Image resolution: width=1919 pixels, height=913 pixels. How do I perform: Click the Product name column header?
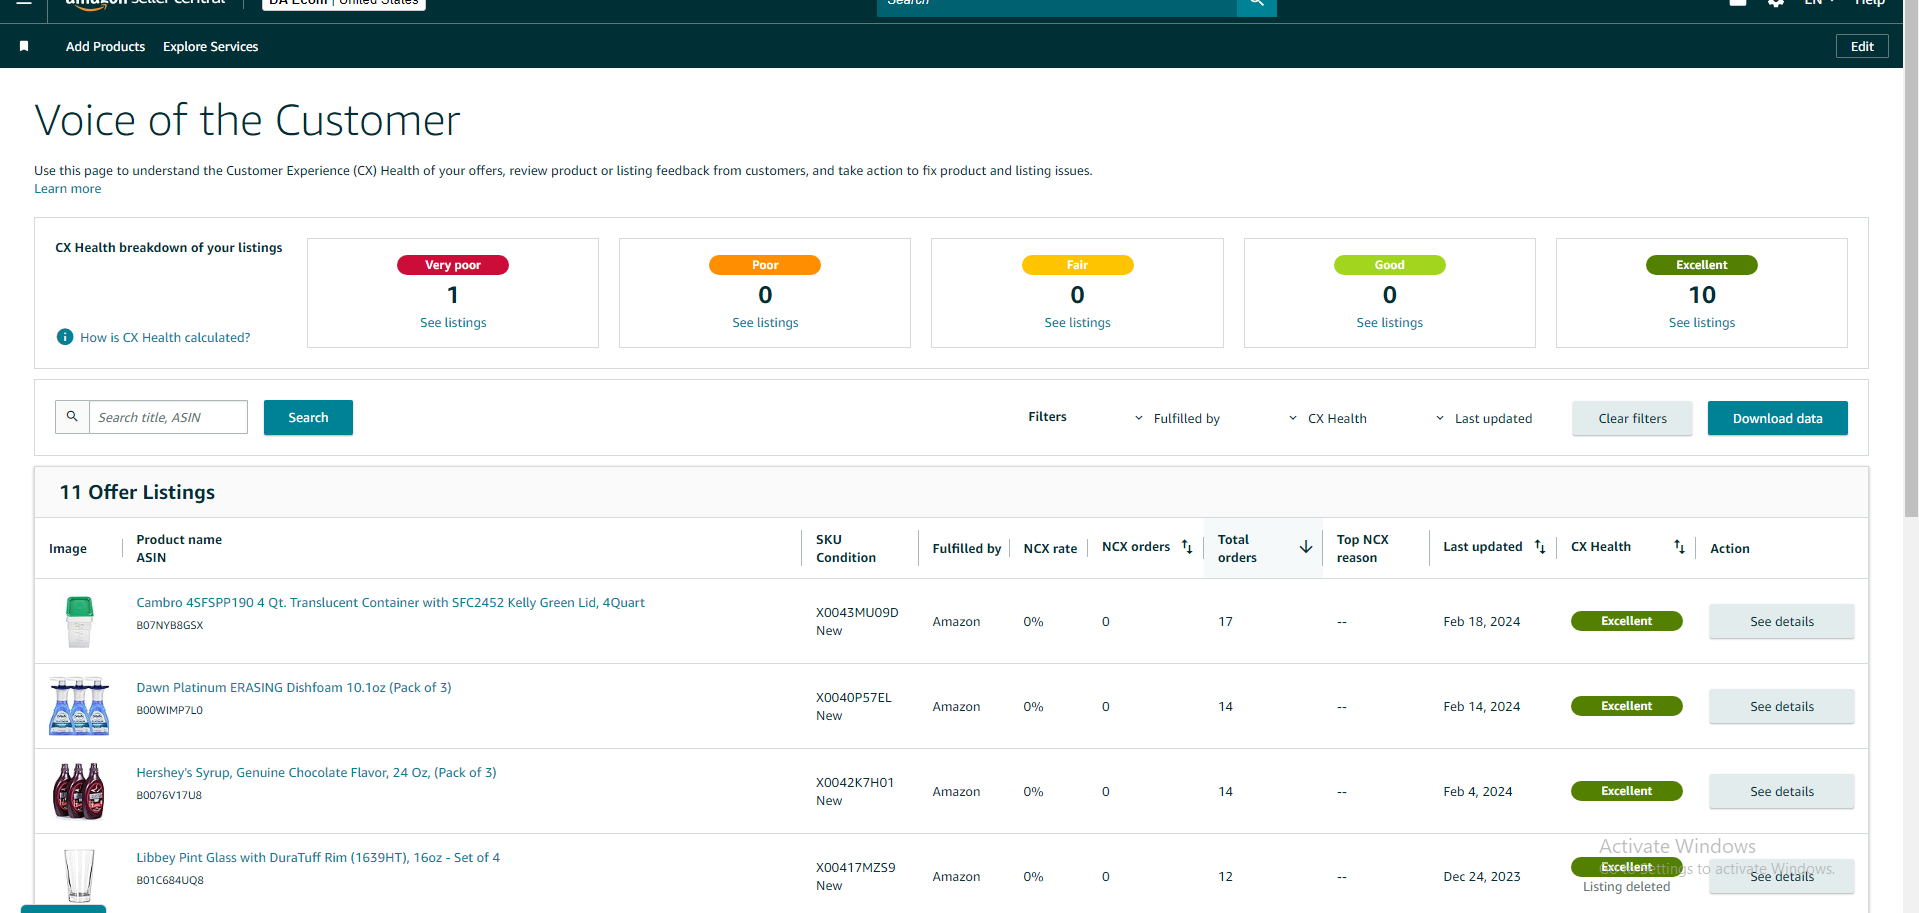pyautogui.click(x=179, y=540)
